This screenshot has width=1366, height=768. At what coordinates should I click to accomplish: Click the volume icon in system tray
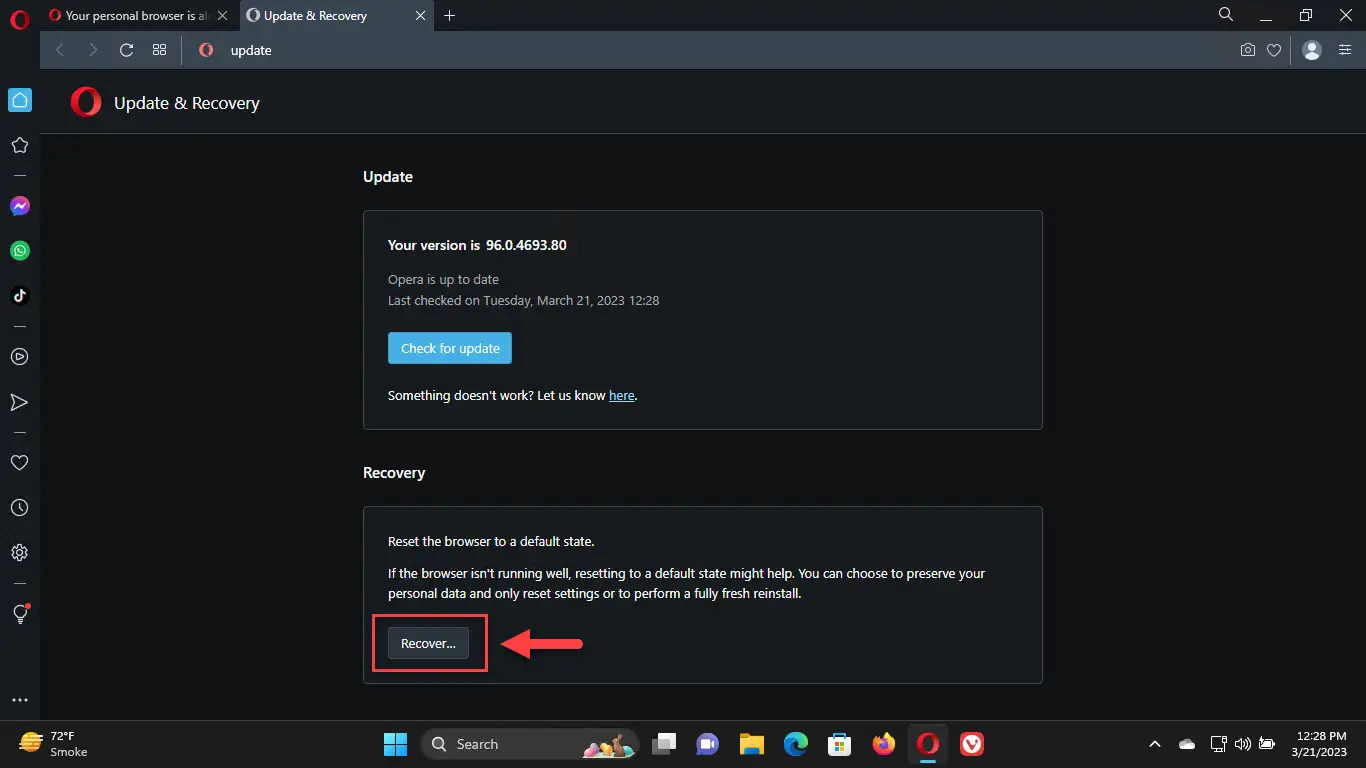click(x=1243, y=744)
